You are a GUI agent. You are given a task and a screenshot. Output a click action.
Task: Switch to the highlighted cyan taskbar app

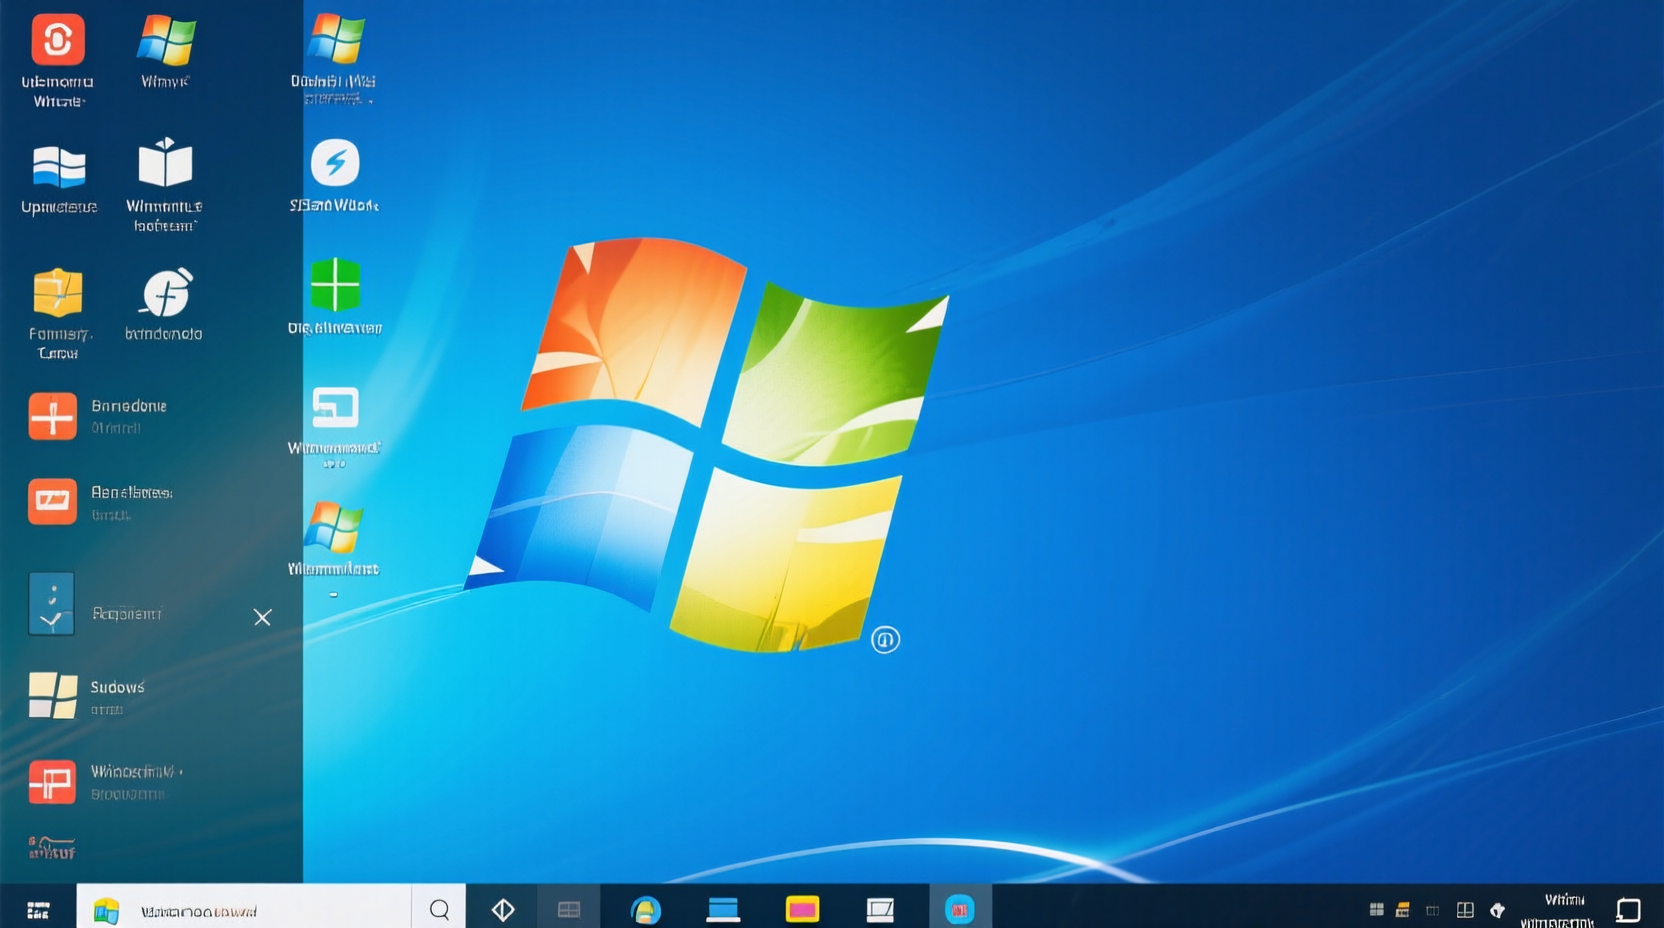coord(960,909)
